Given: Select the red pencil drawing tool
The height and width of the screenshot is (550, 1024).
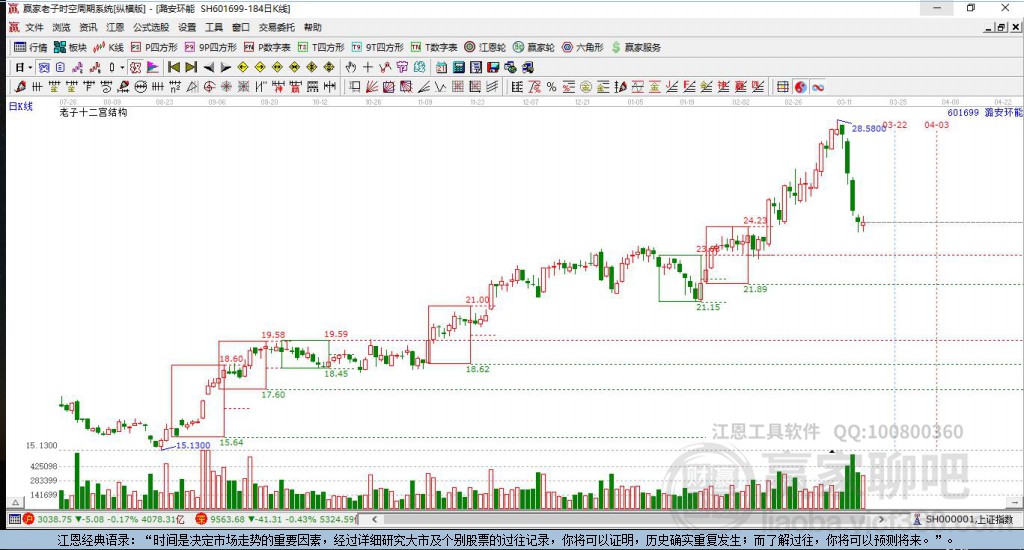Looking at the screenshot, I should 20,87.
